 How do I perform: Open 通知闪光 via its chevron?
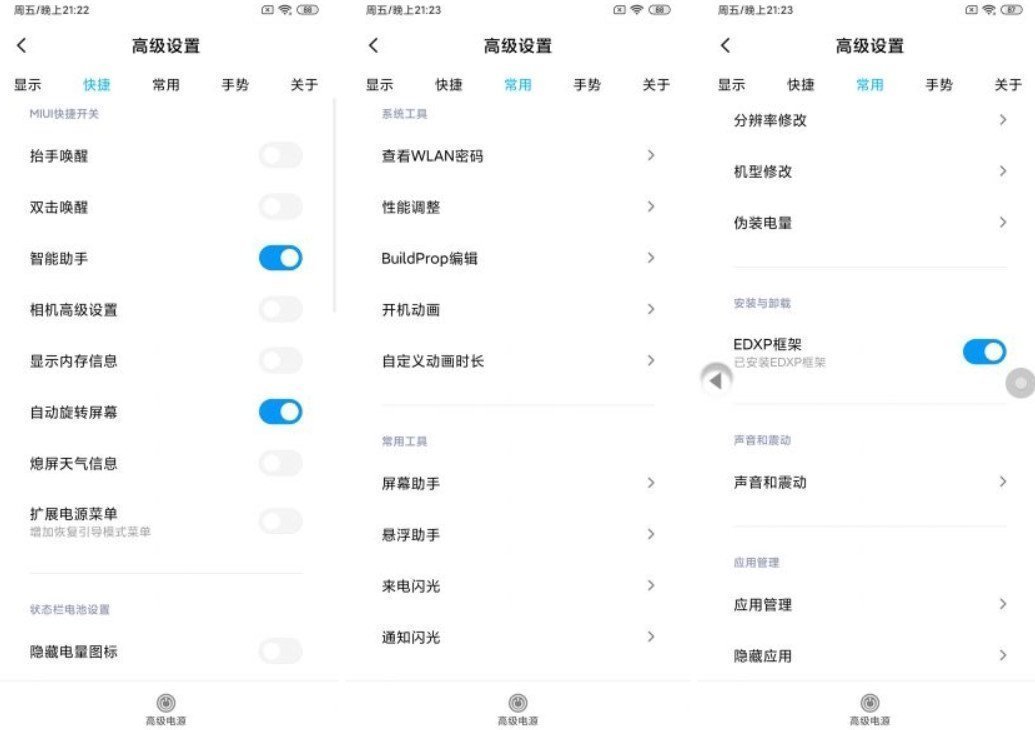pos(651,636)
